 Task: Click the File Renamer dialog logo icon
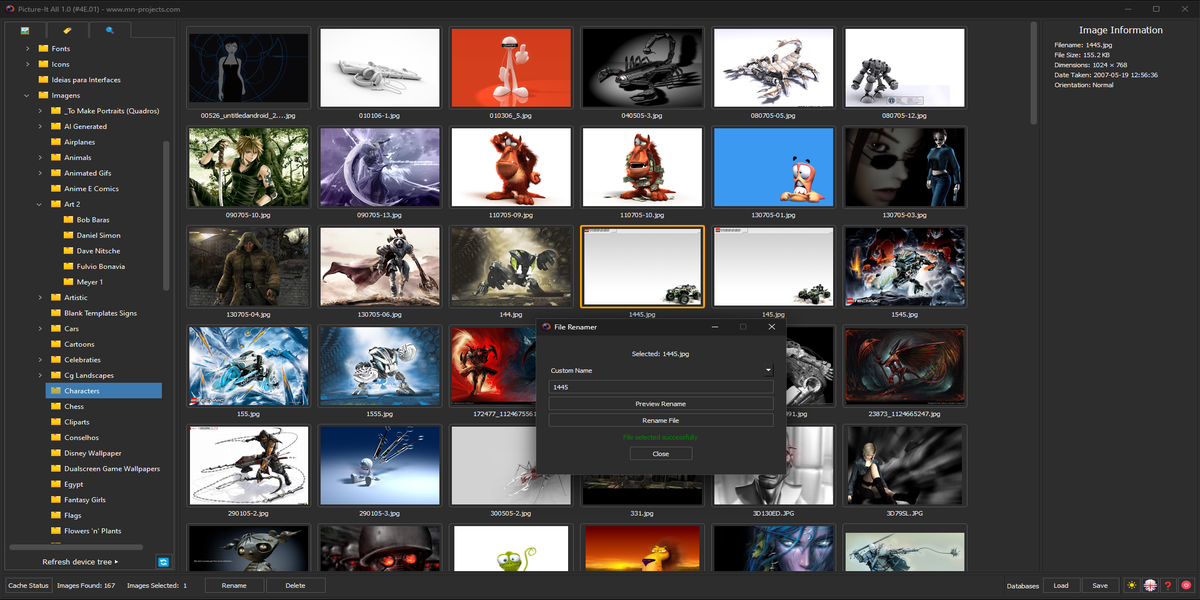point(546,326)
